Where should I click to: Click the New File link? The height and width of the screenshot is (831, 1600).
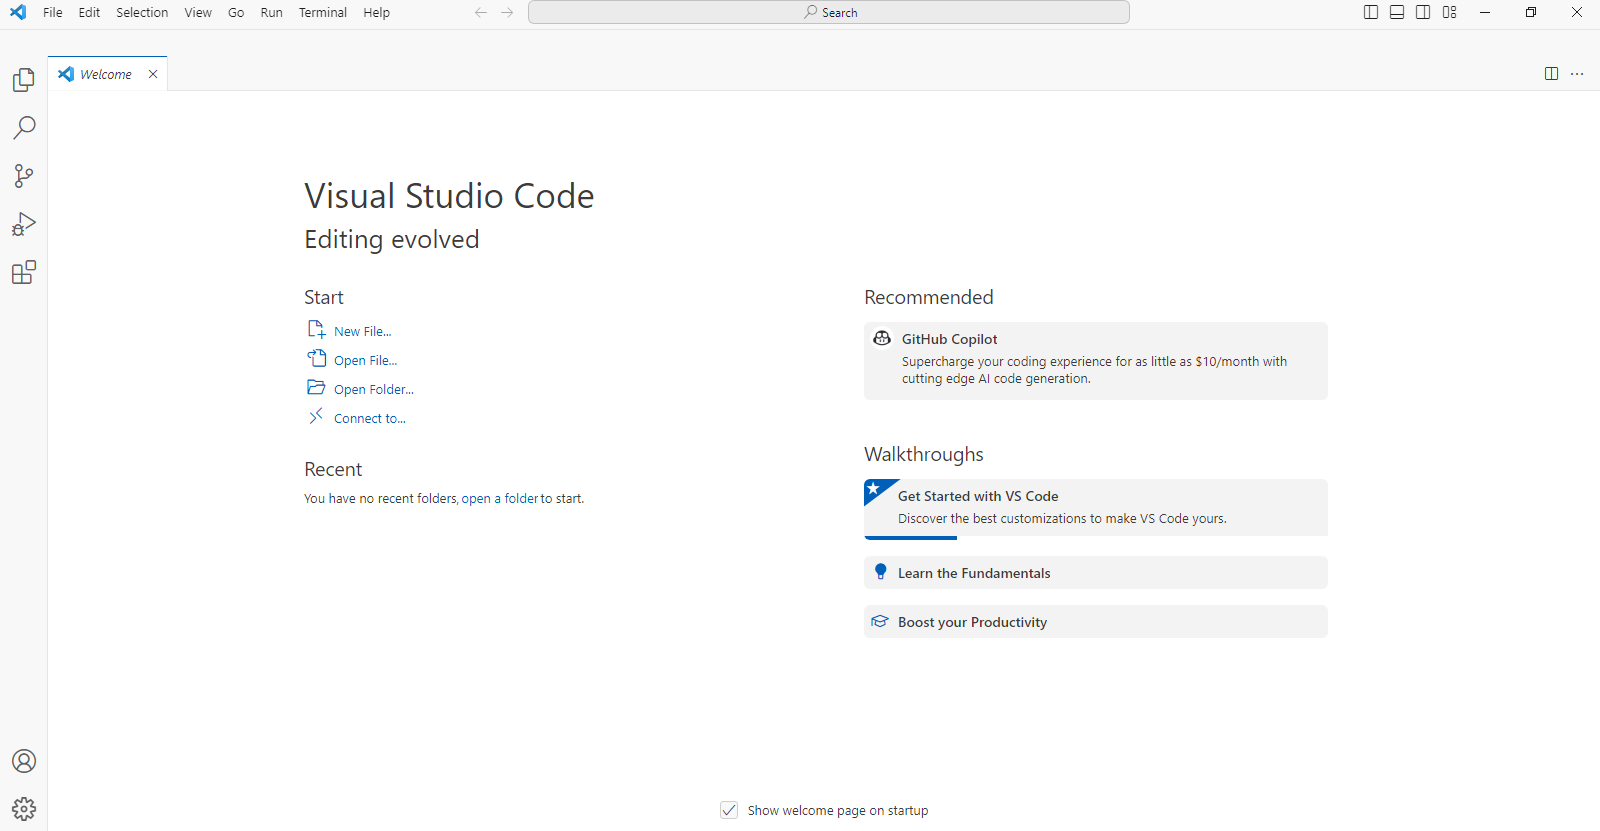click(x=362, y=331)
